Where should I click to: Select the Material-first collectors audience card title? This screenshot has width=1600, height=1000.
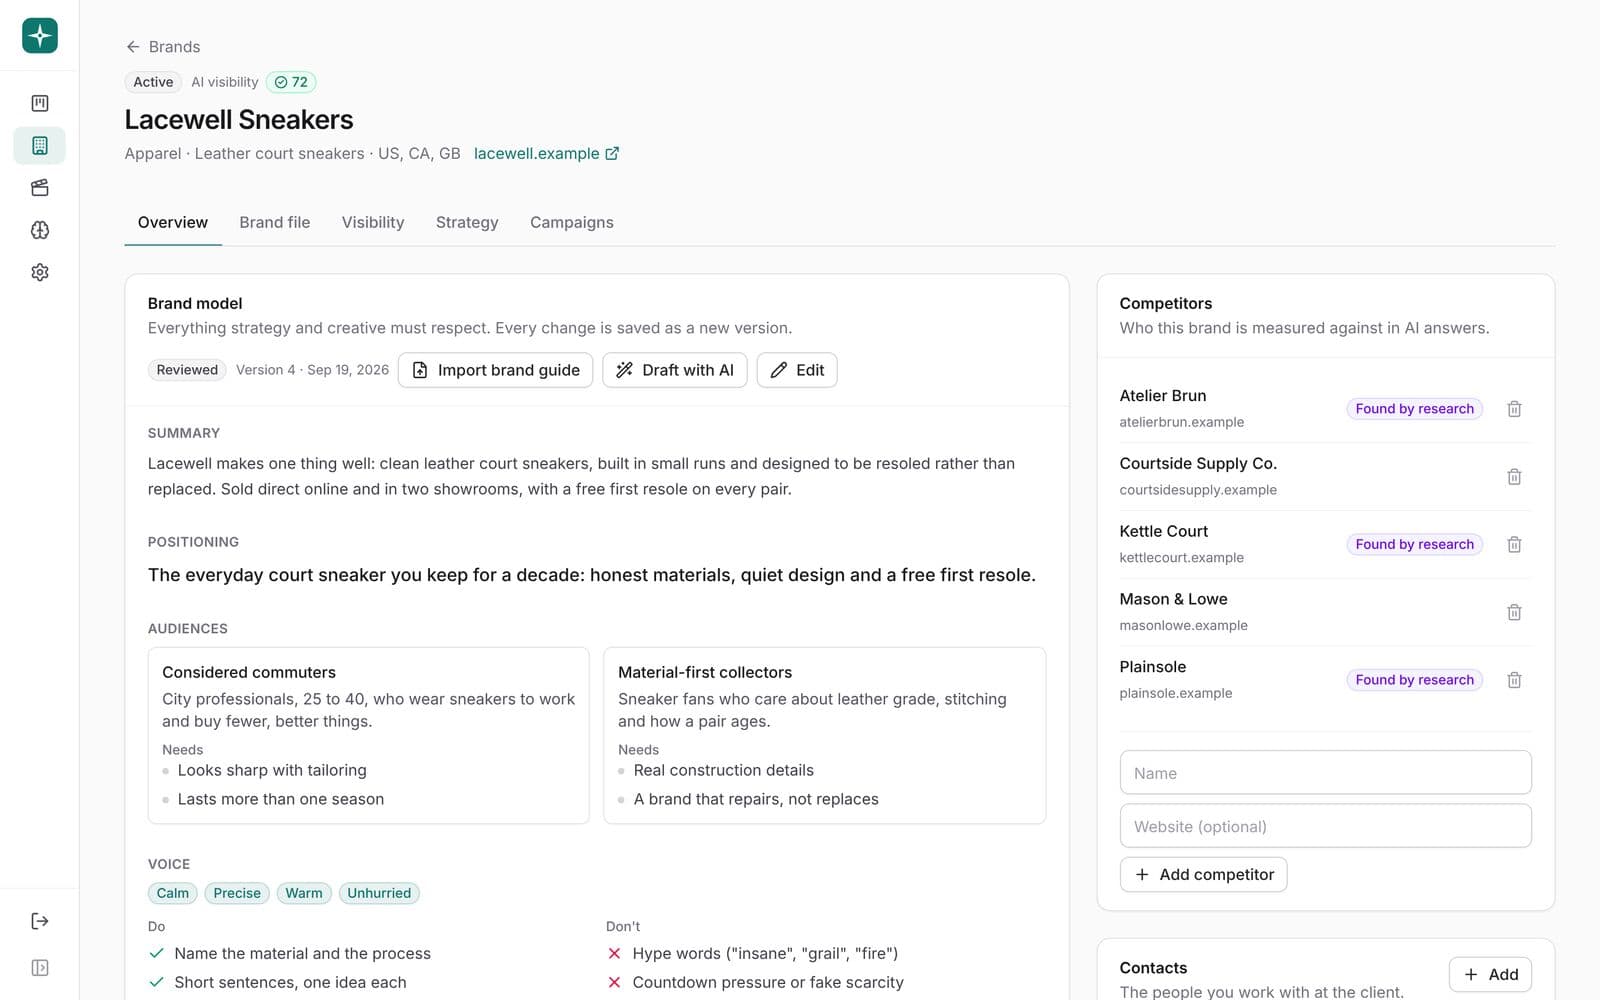click(705, 672)
